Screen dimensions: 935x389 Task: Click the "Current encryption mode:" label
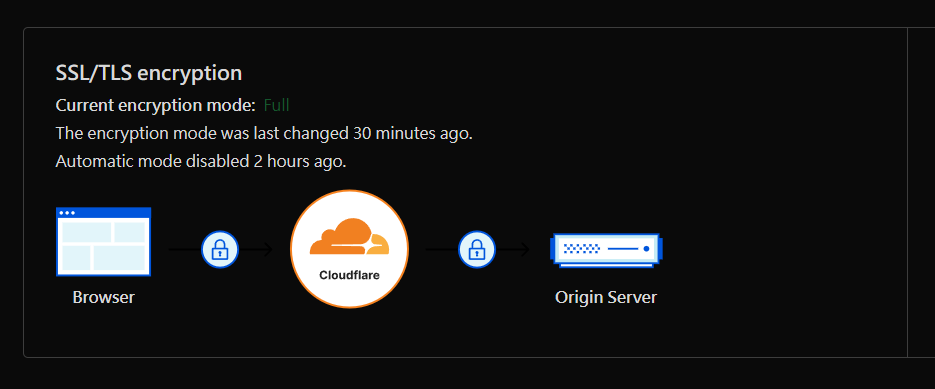(156, 106)
